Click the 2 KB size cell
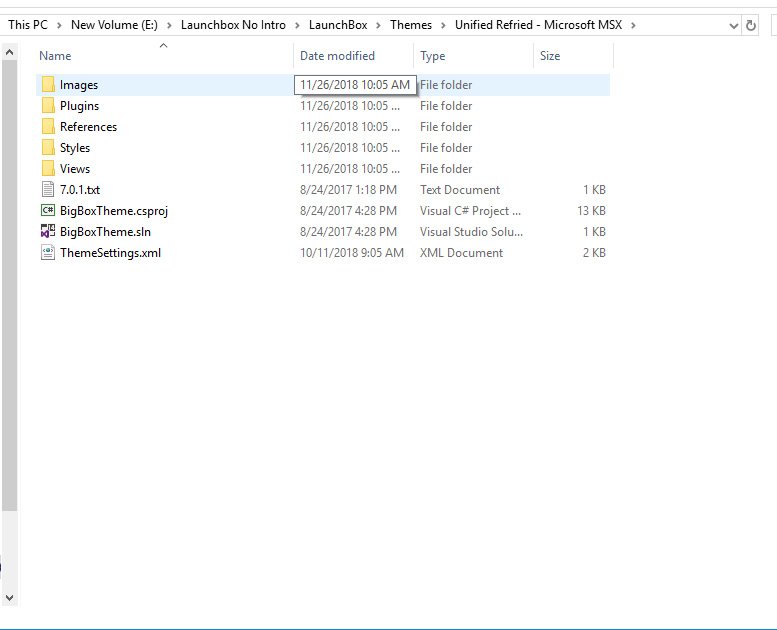The height and width of the screenshot is (630, 777). pyautogui.click(x=594, y=252)
